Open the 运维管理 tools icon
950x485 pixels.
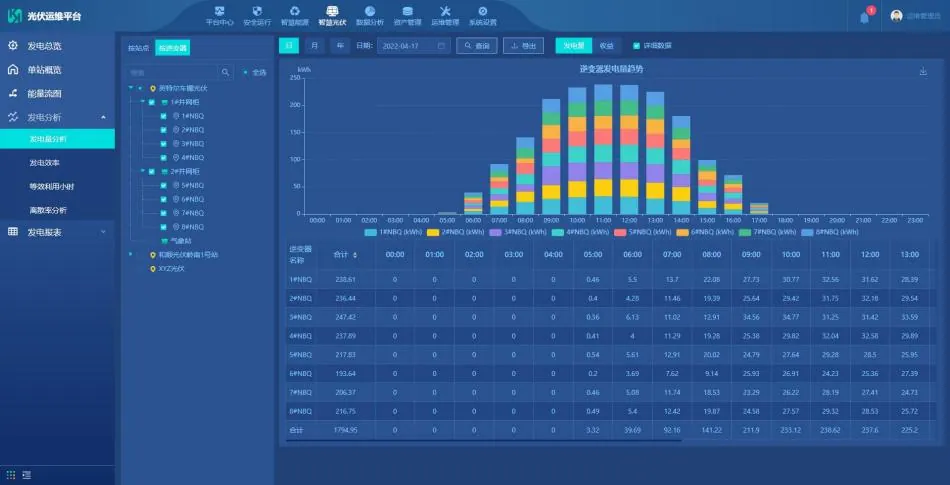pyautogui.click(x=445, y=11)
